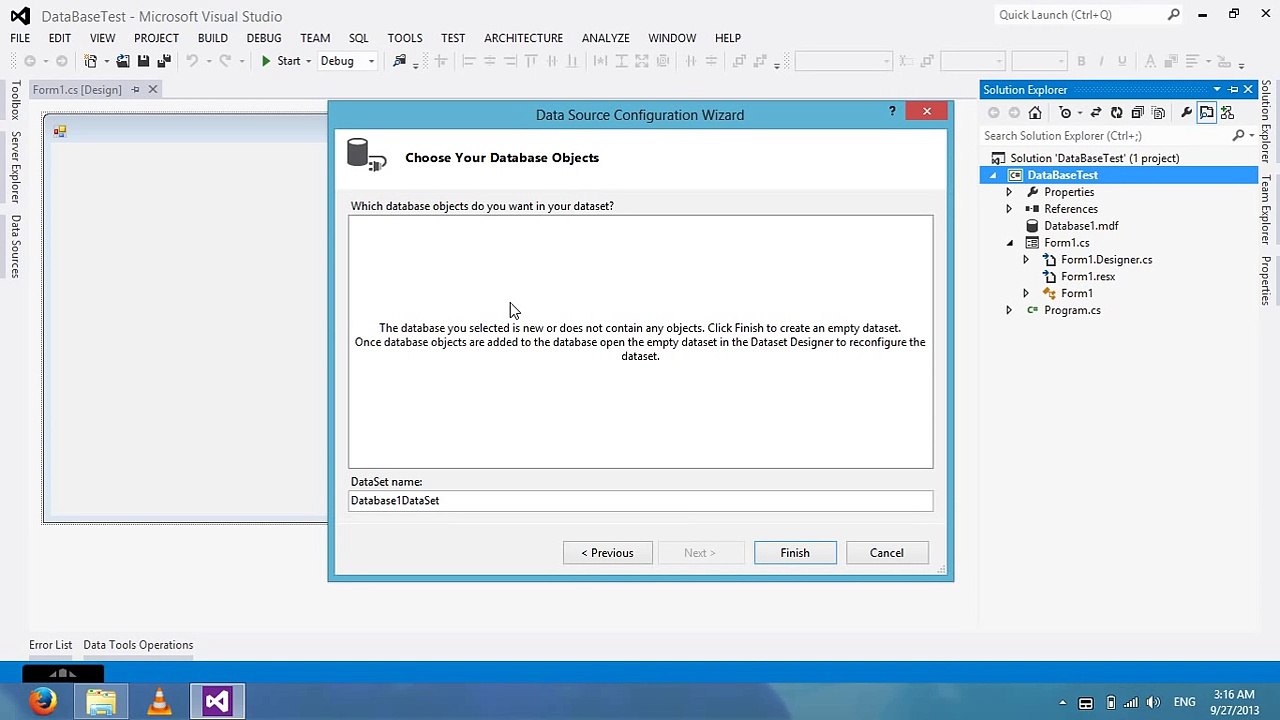Click the Firefox icon in taskbar
The image size is (1280, 720).
[42, 701]
